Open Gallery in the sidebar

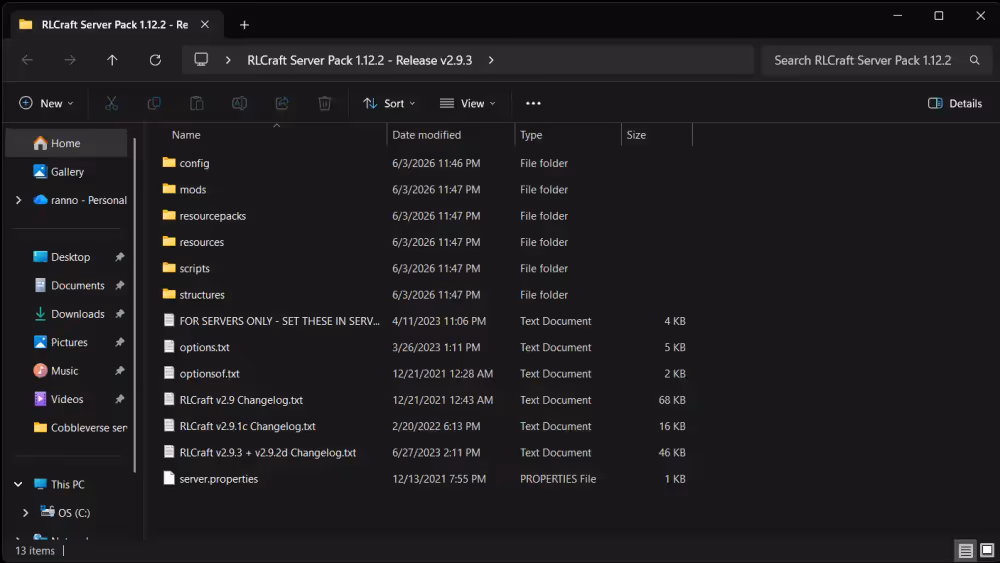click(x=67, y=172)
